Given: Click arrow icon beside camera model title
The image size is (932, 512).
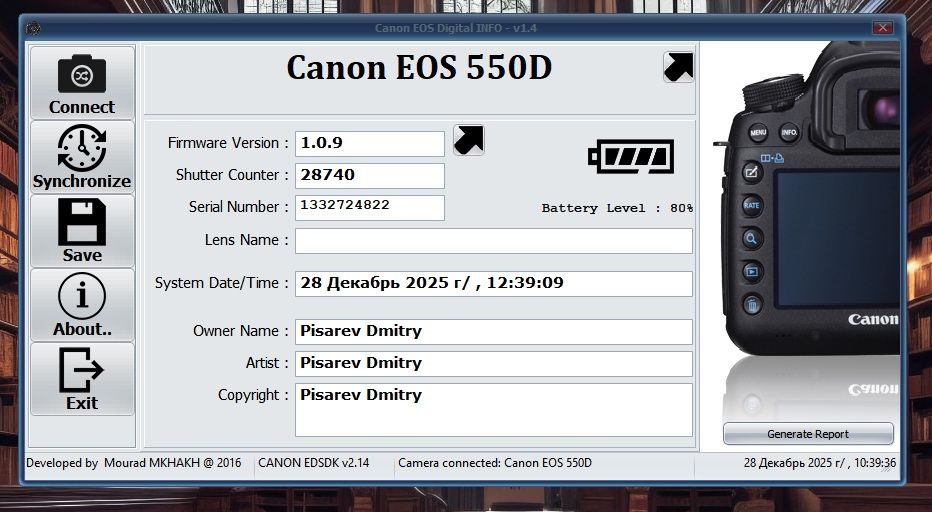Looking at the screenshot, I should 679,67.
